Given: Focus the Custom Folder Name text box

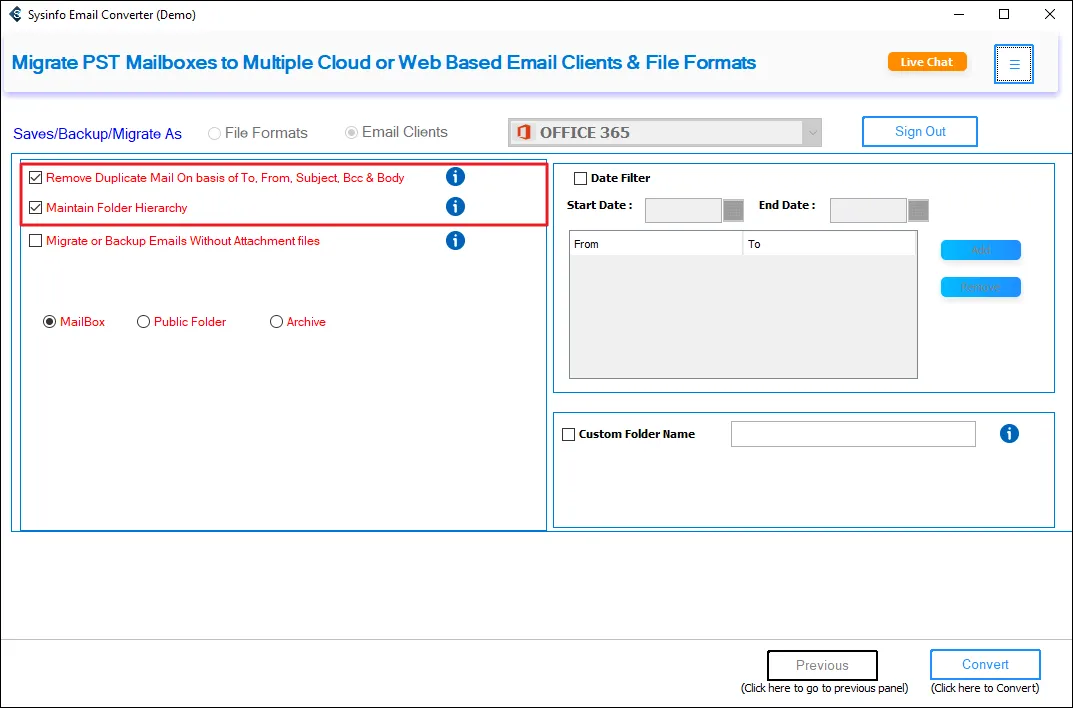Looking at the screenshot, I should click(x=853, y=434).
